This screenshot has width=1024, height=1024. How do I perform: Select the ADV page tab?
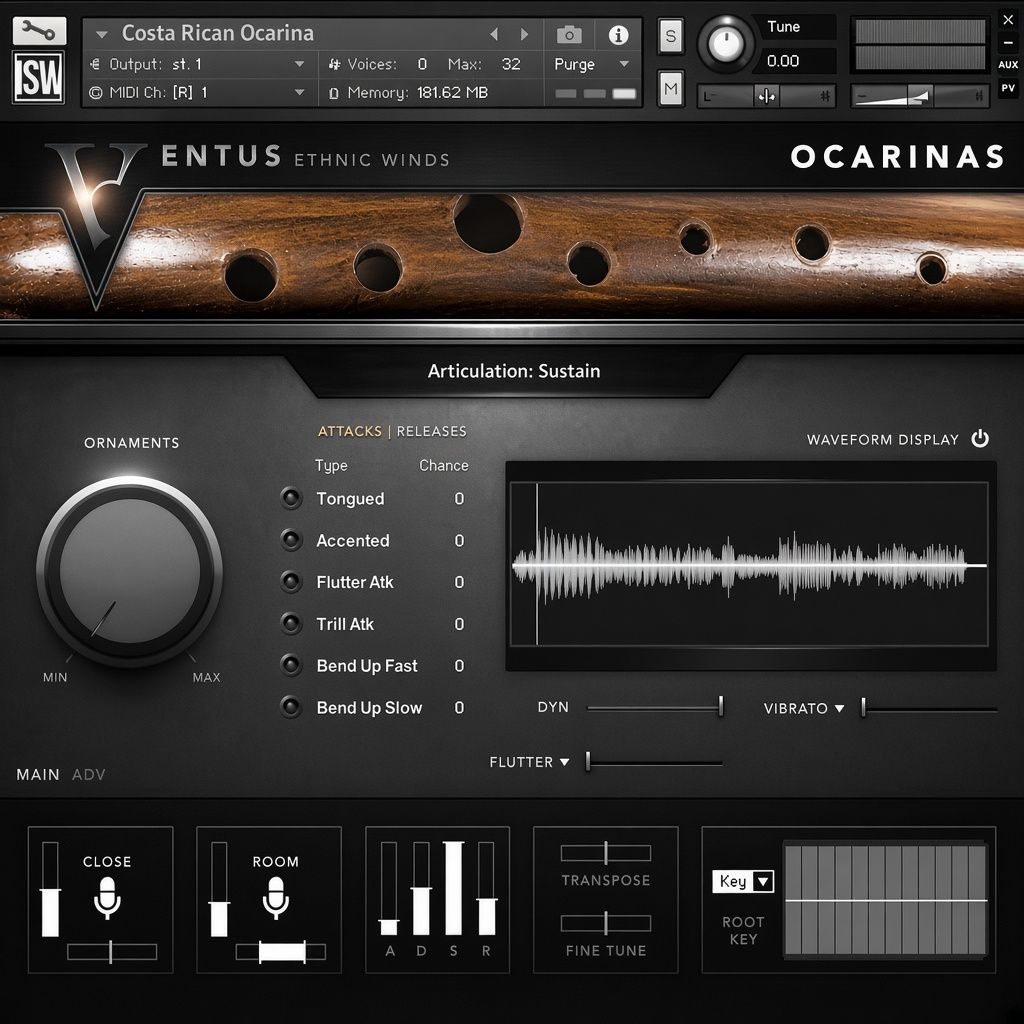coord(89,775)
